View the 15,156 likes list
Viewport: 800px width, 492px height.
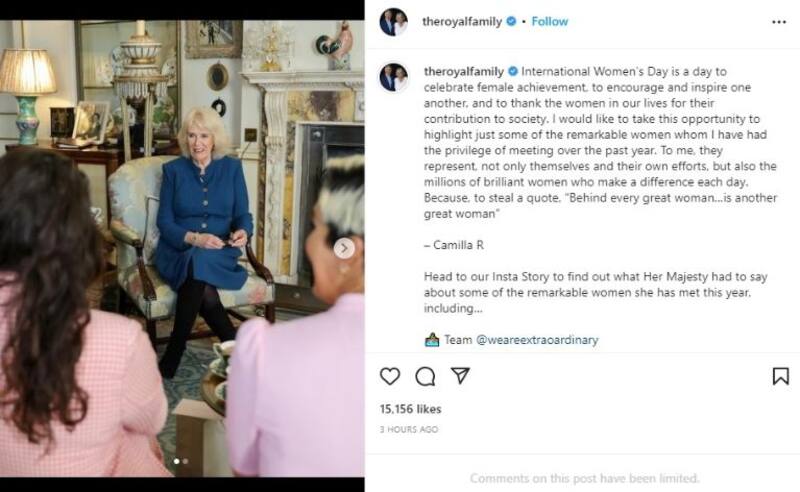coord(410,409)
